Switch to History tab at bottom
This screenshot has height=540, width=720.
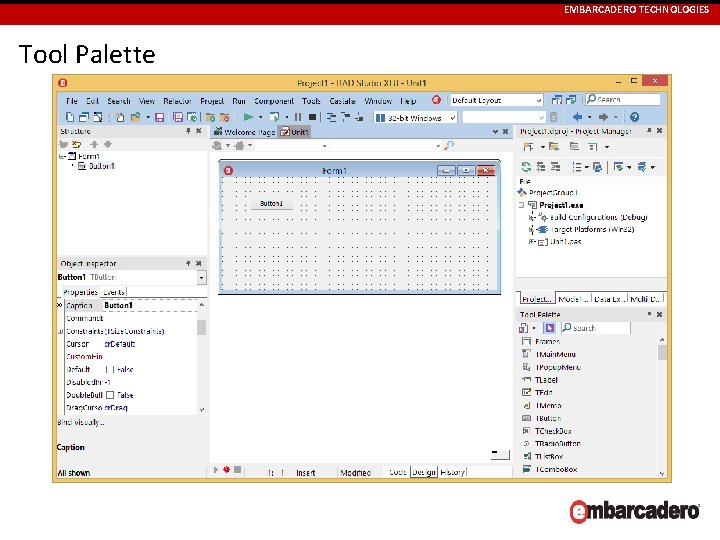tap(452, 472)
